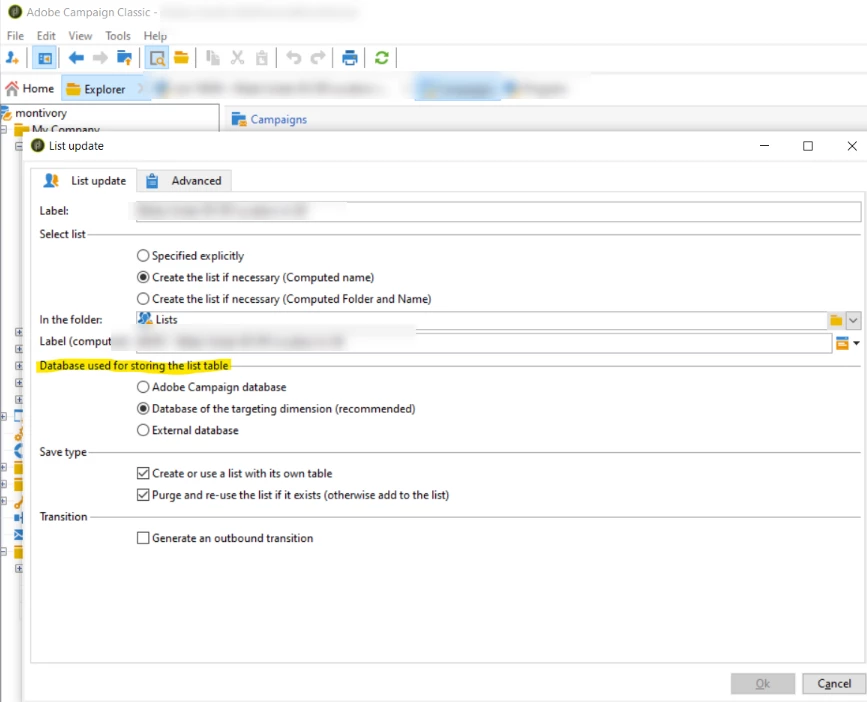The height and width of the screenshot is (702, 867).
Task: Click the Campaigns breadcrumb link
Action: [x=279, y=119]
